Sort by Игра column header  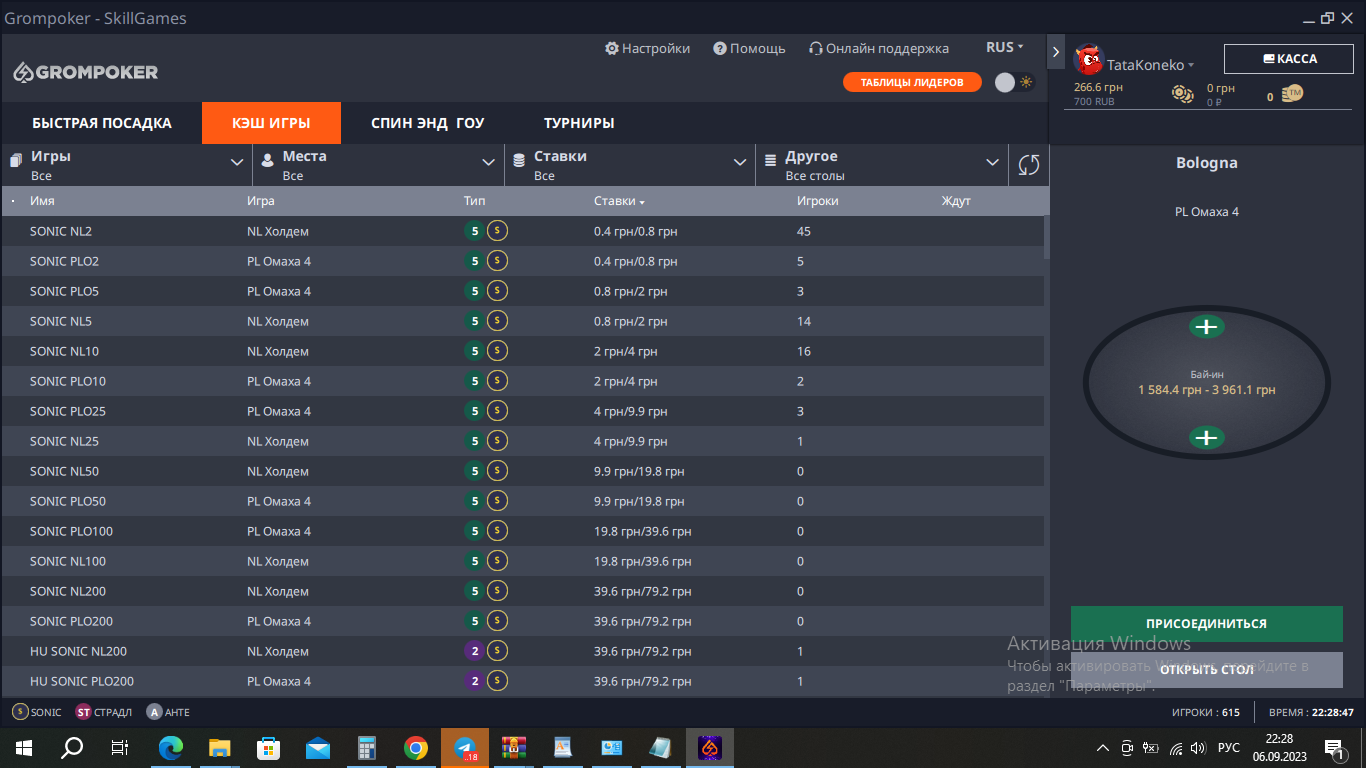(x=261, y=201)
